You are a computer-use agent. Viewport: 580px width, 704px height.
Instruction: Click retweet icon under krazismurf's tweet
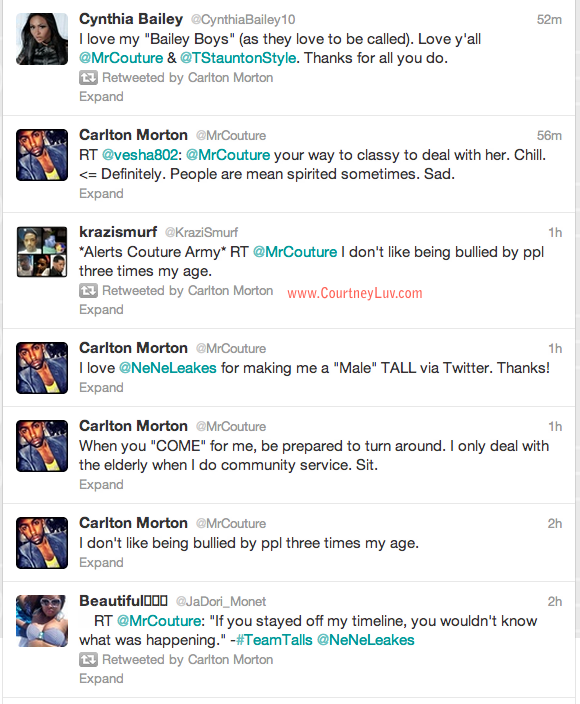tap(88, 290)
